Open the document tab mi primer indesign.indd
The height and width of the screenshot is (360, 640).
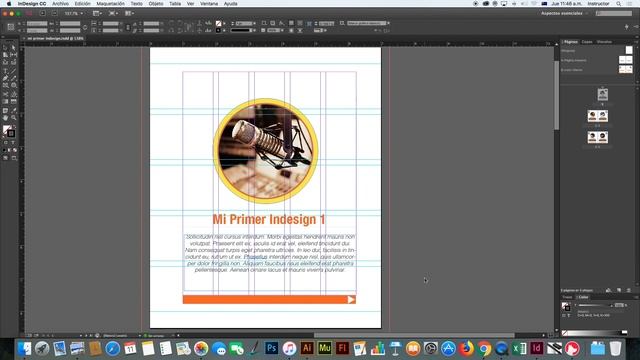coord(56,38)
